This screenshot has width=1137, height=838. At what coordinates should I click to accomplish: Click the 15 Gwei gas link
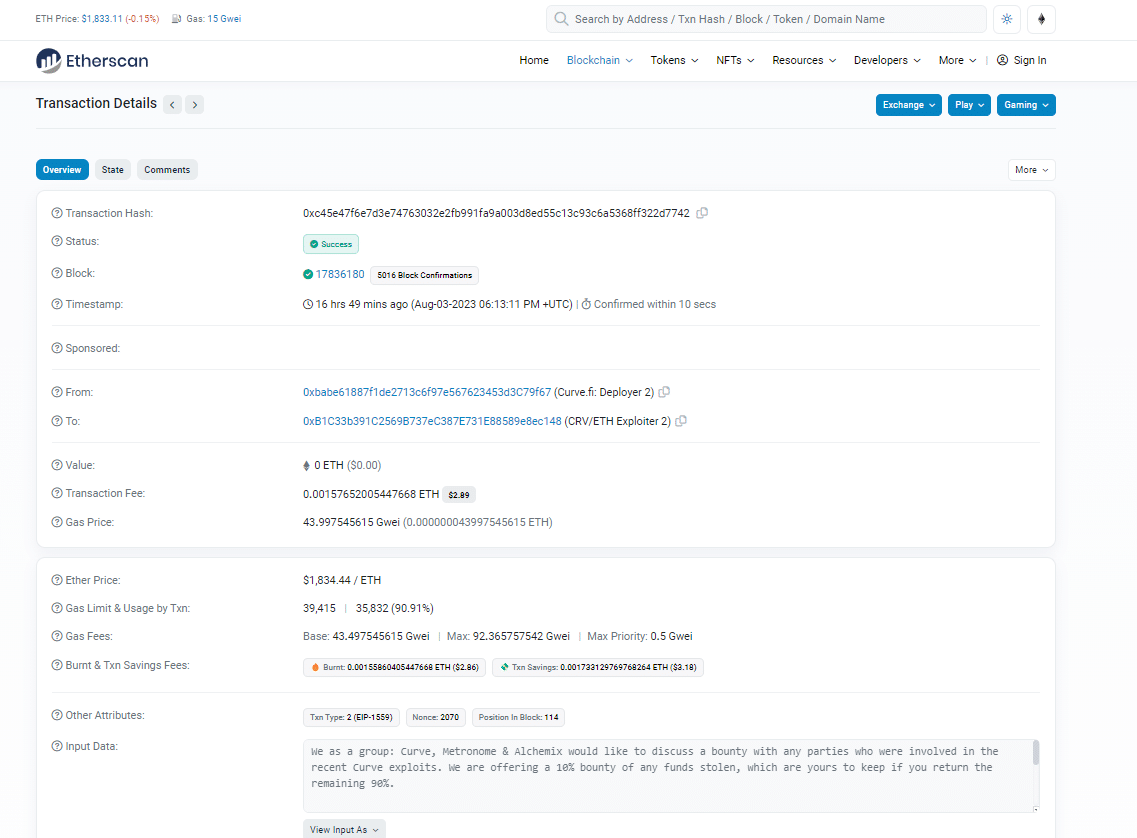(x=224, y=19)
